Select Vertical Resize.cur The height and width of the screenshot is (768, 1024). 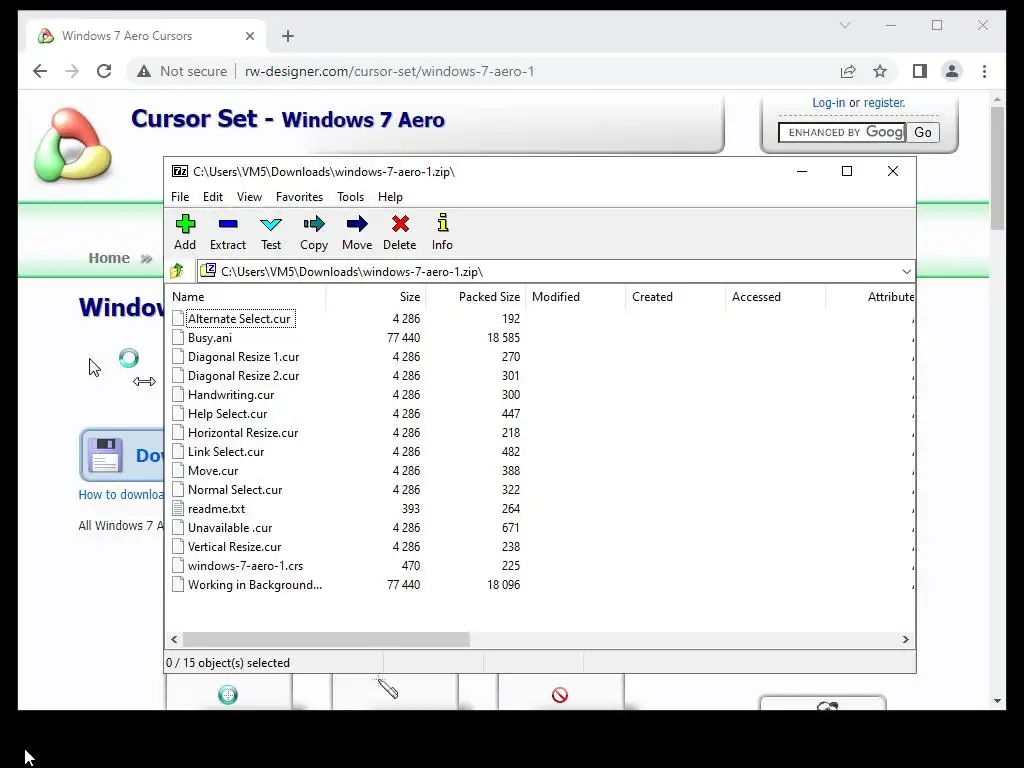234,546
